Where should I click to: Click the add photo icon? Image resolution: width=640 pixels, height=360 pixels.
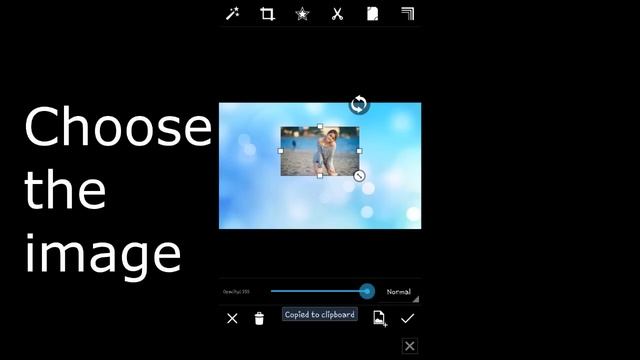click(380, 318)
